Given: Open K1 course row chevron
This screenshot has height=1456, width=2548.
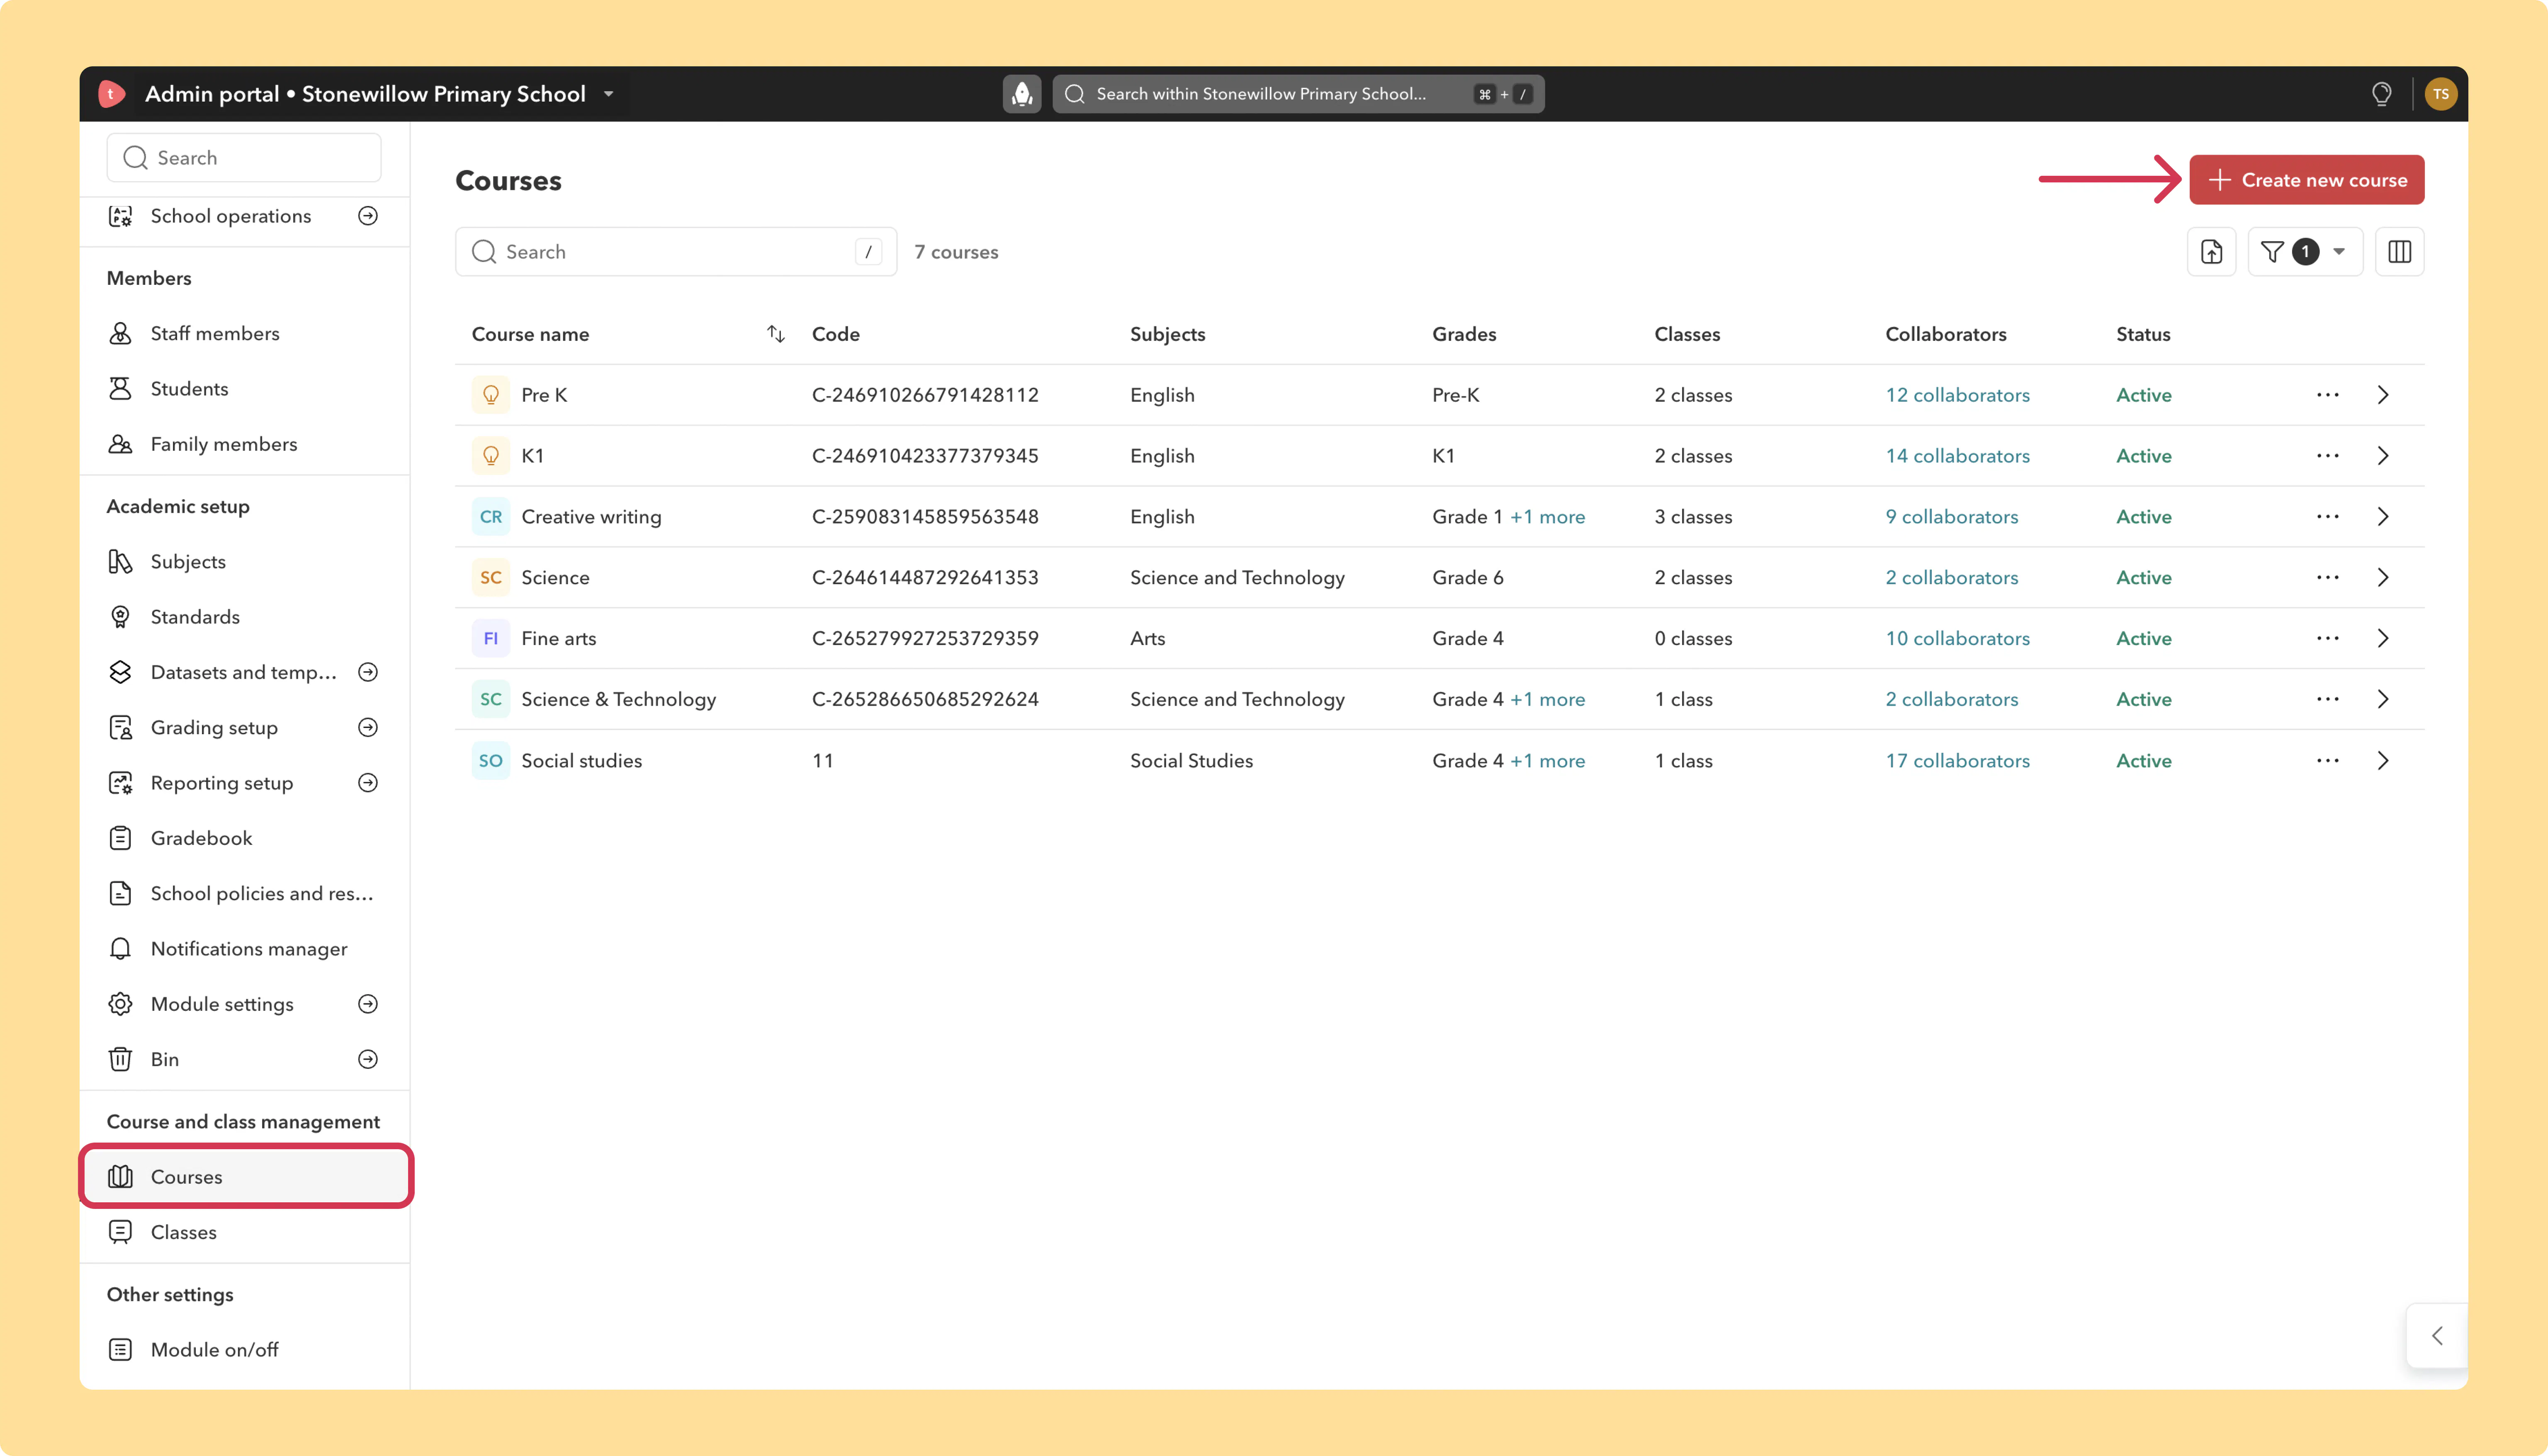Looking at the screenshot, I should pyautogui.click(x=2383, y=456).
